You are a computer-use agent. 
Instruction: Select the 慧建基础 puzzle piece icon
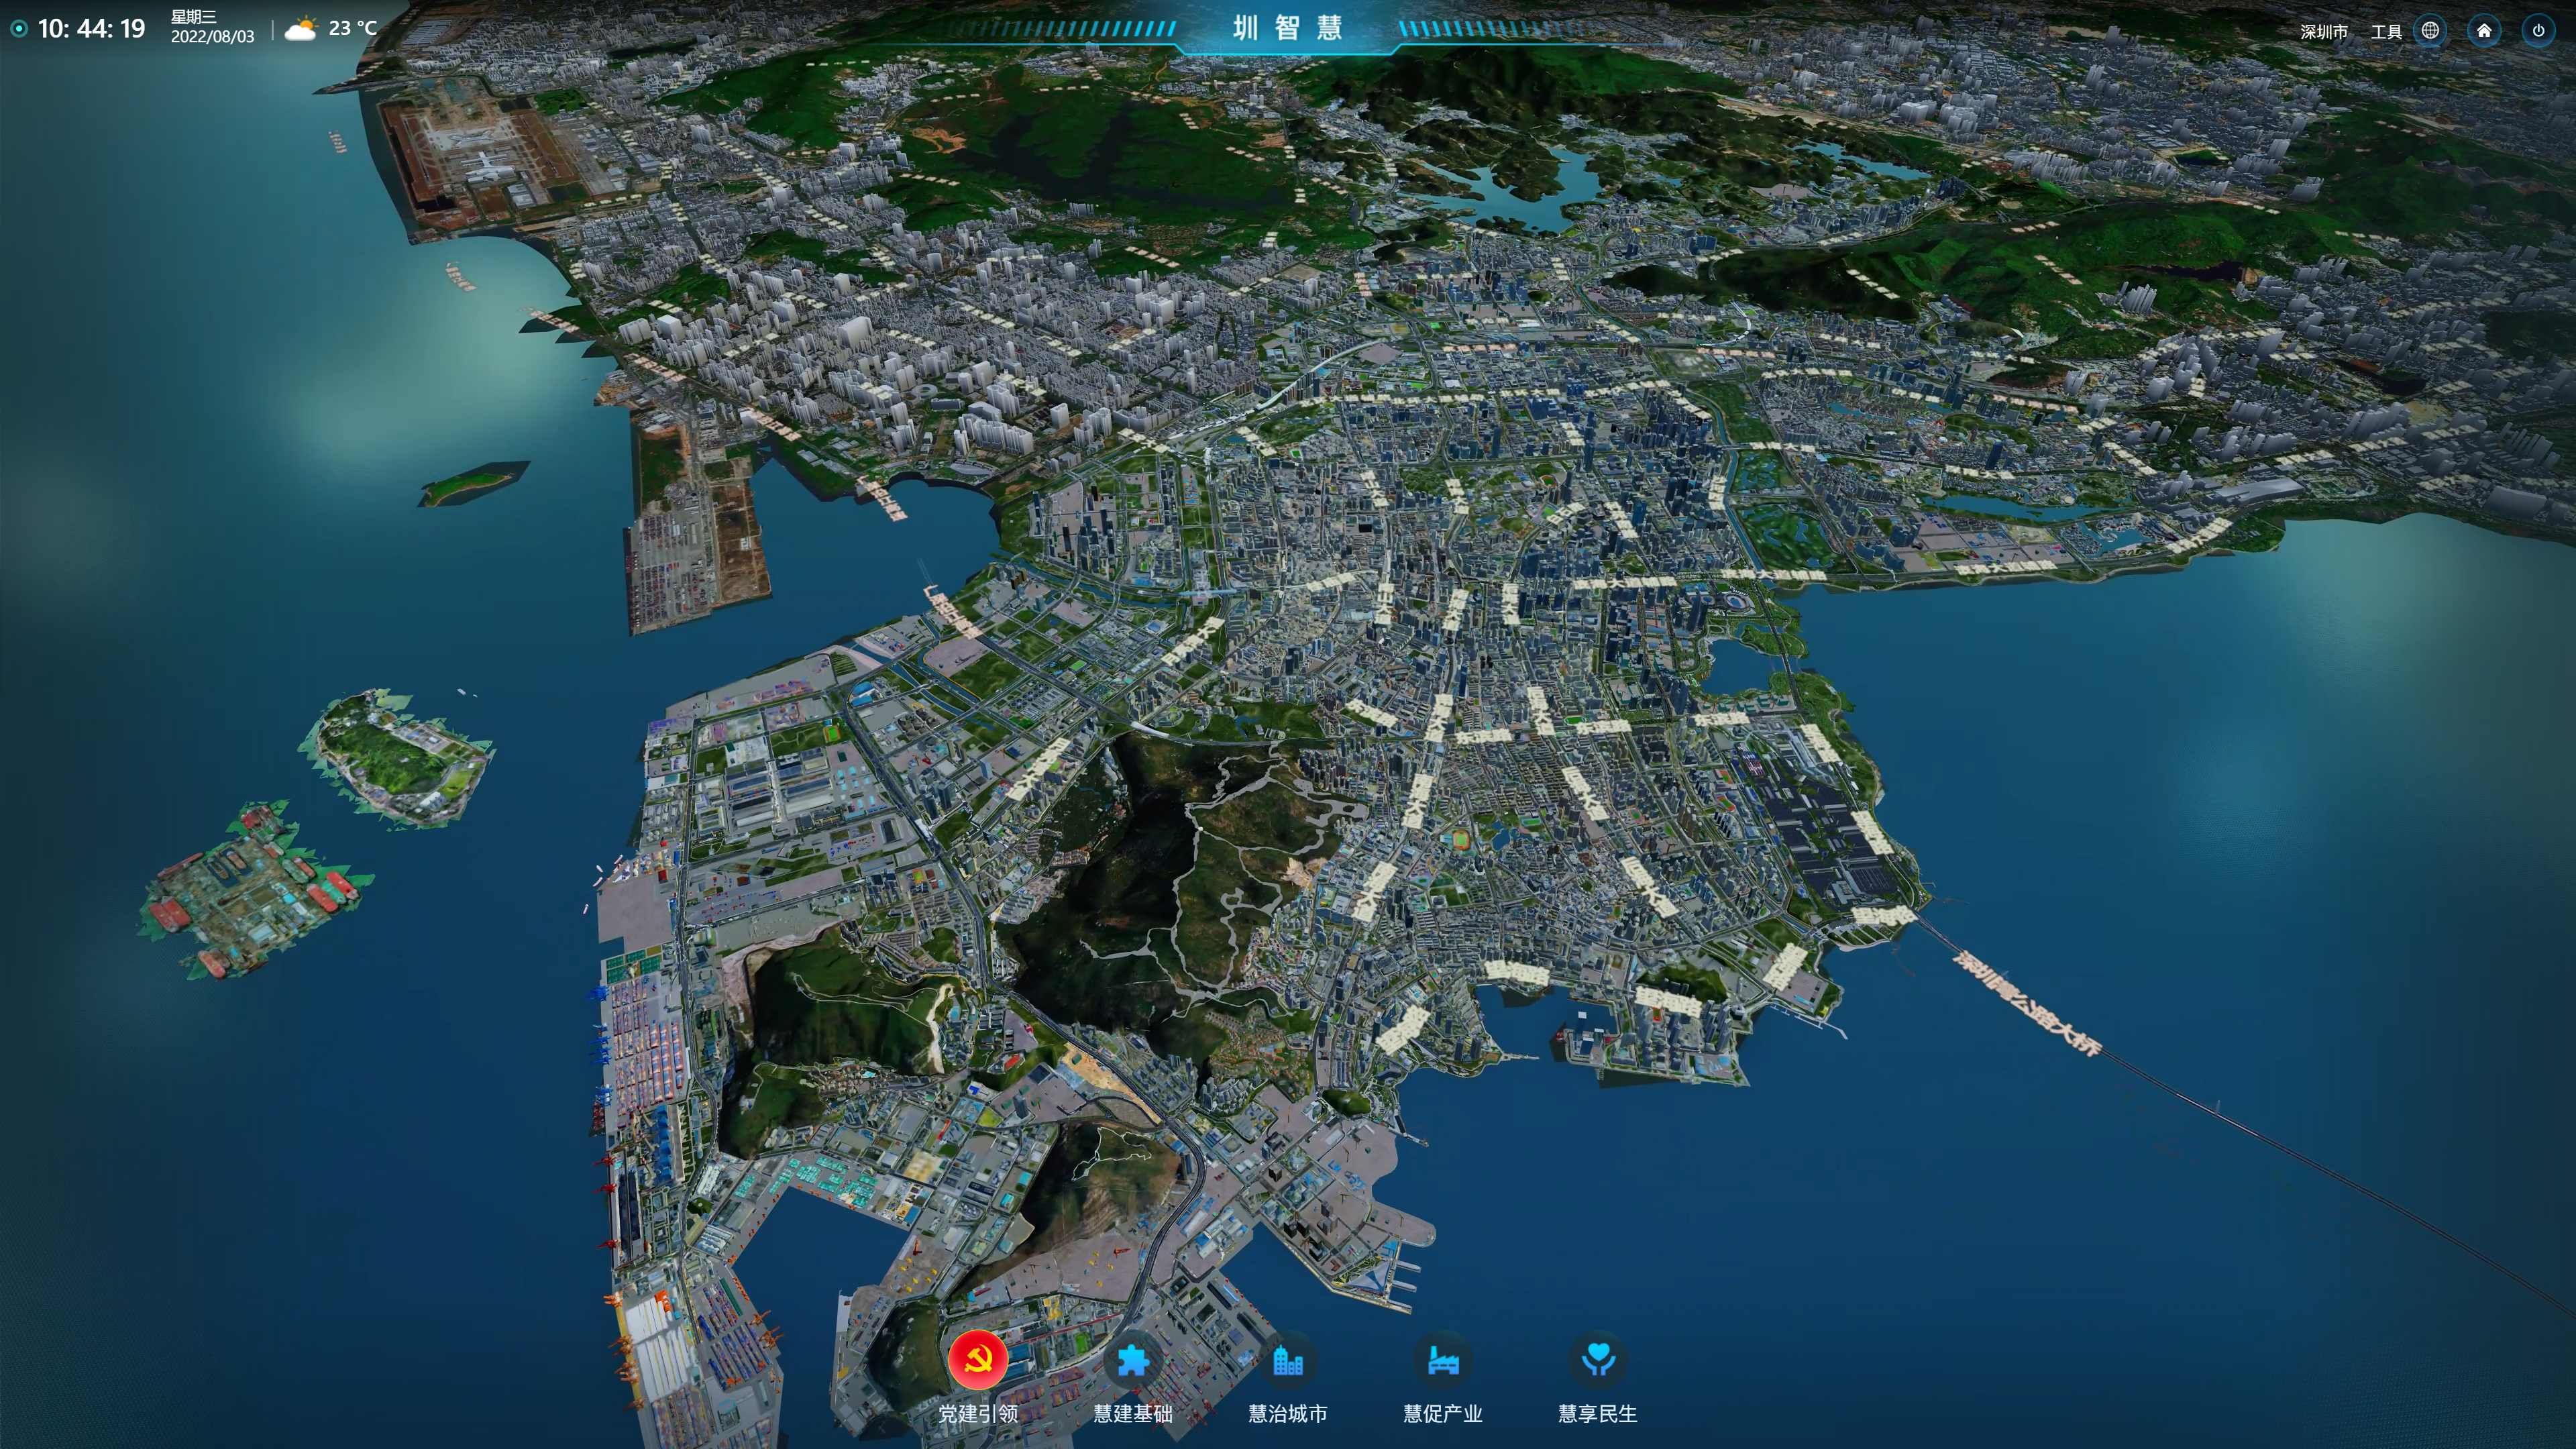[x=1132, y=1361]
